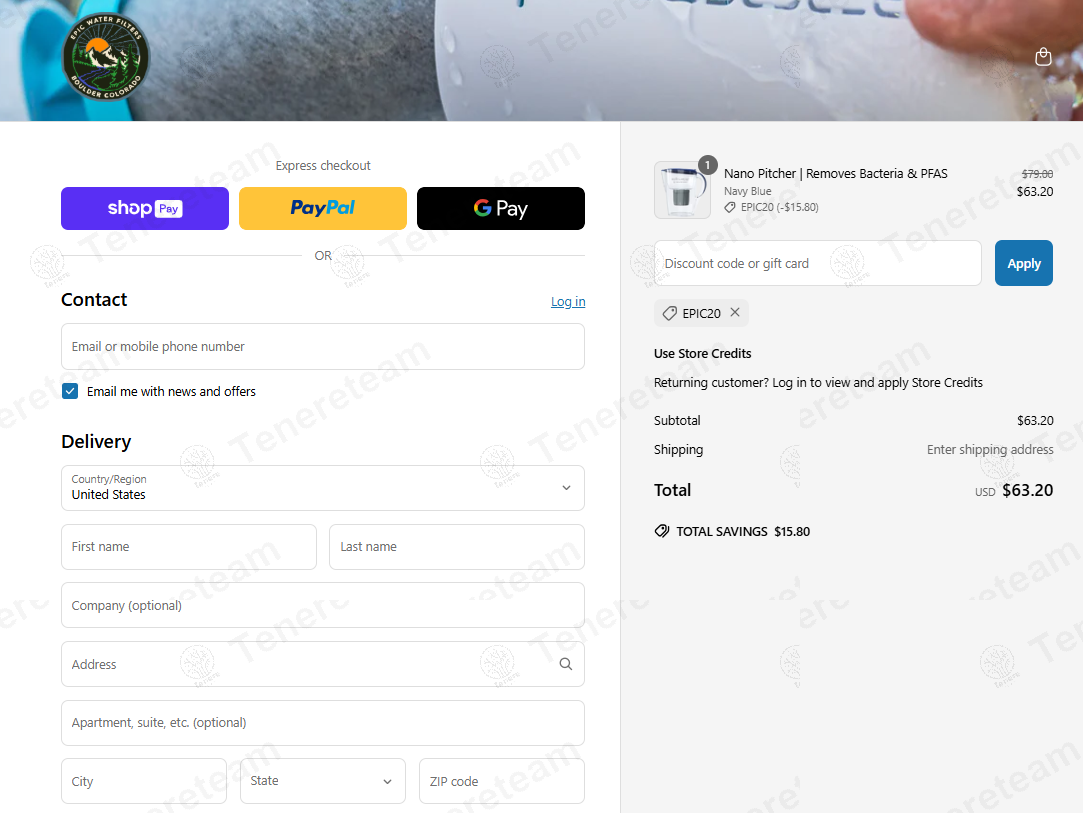1083x813 pixels.
Task: Choose Google Pay express checkout
Action: [x=501, y=209]
